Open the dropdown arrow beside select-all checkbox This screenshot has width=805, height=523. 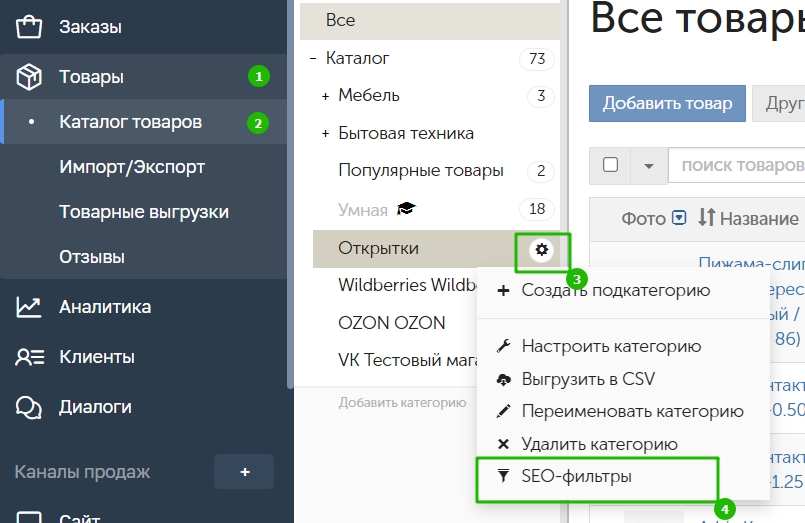(649, 166)
